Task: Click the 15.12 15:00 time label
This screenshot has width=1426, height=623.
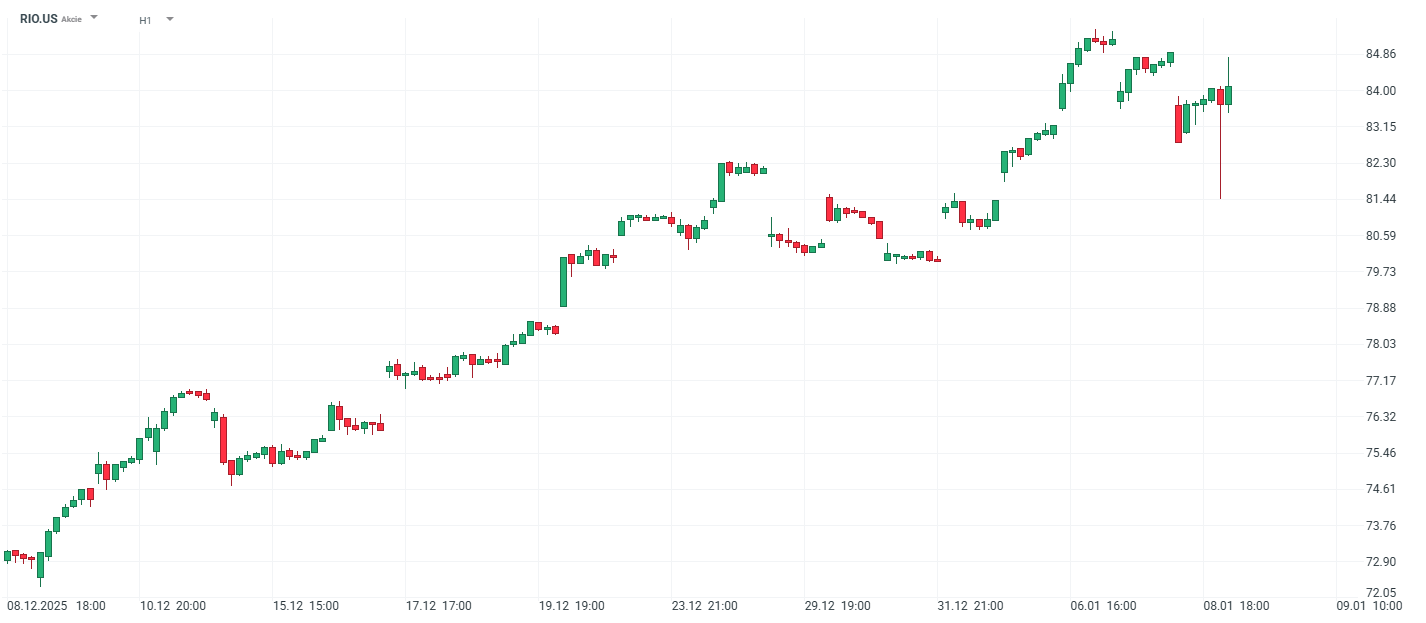Action: [306, 606]
